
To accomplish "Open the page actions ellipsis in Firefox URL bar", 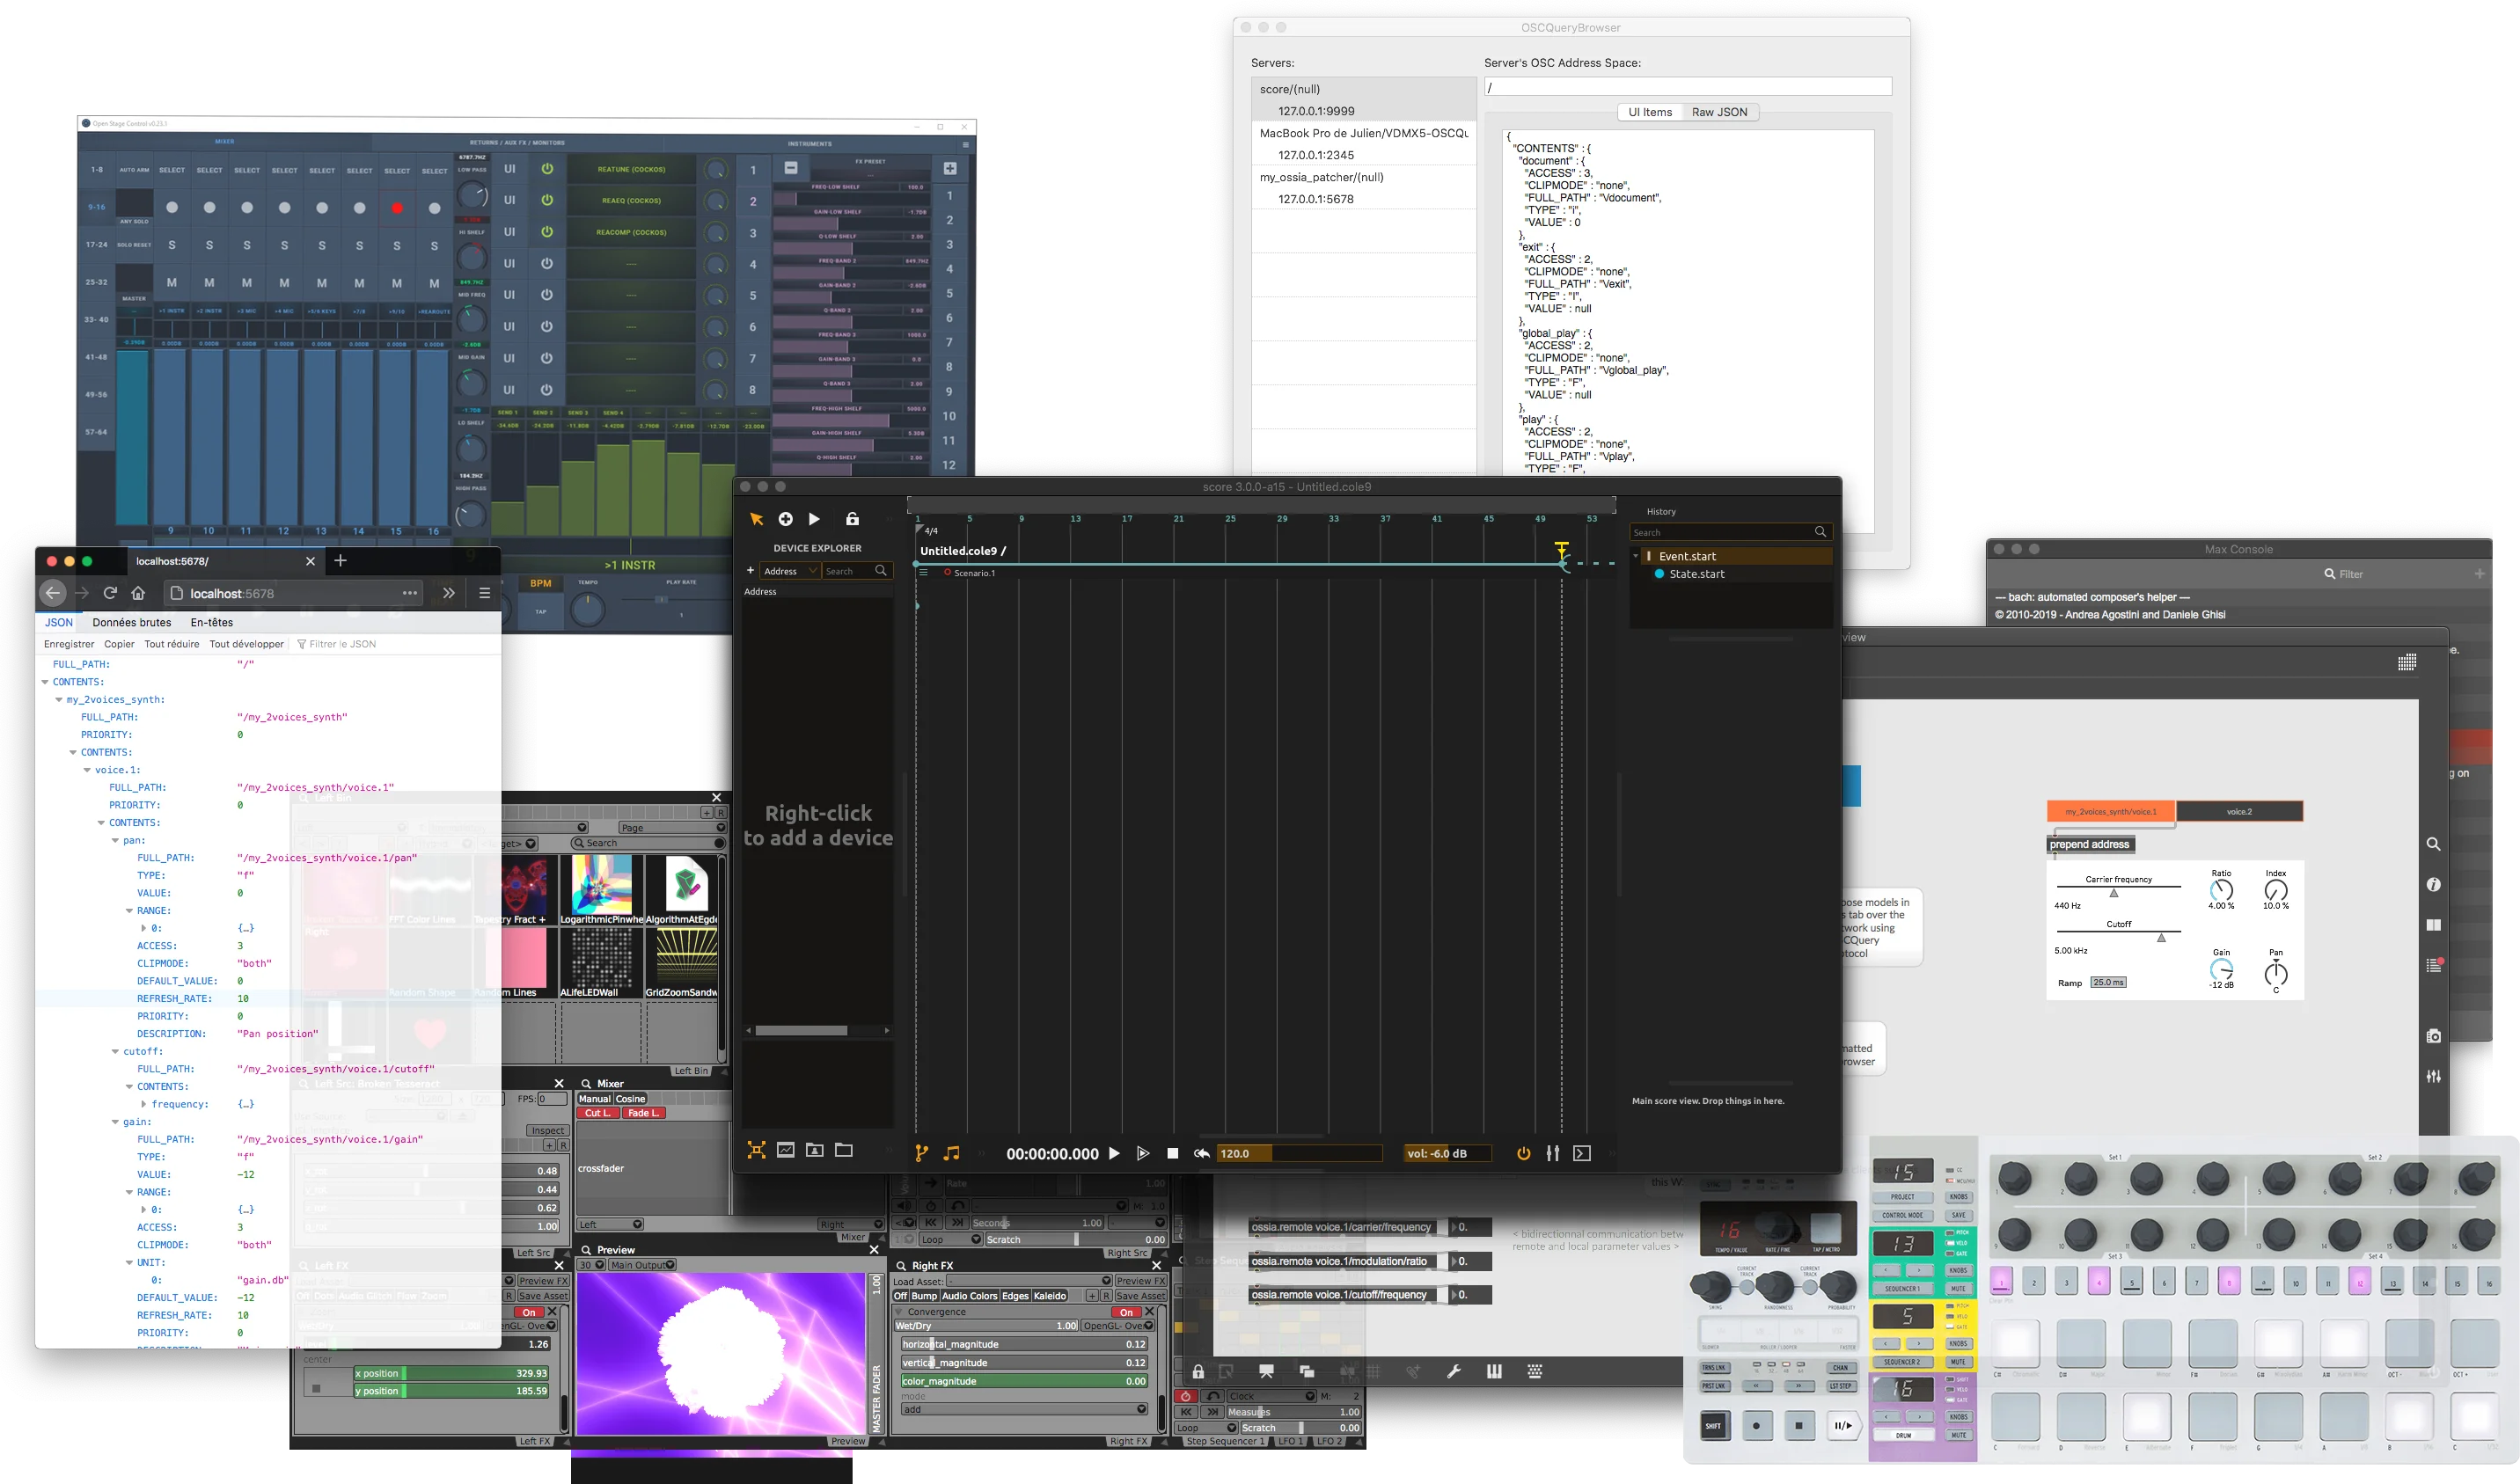I will [x=410, y=593].
